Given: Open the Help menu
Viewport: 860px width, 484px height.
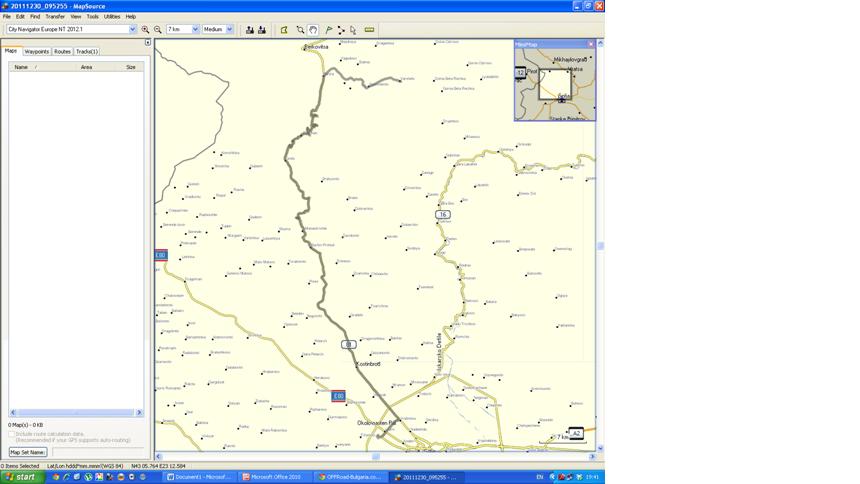Looking at the screenshot, I should [131, 16].
